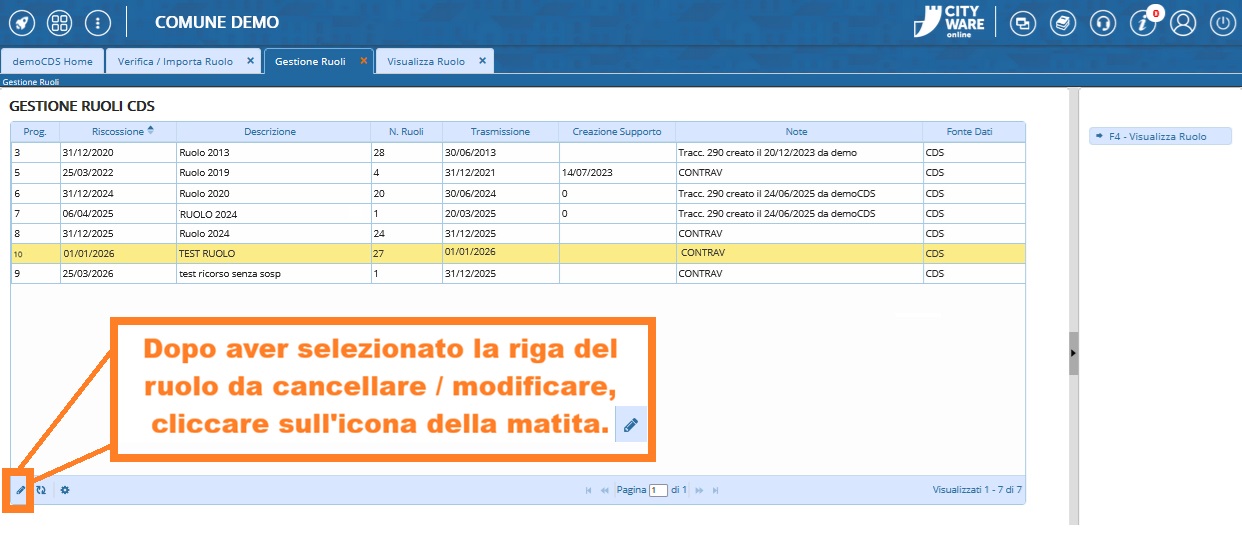This screenshot has width=1242, height=544.
Task: Open the gear settings icon in grid footer
Action: [x=65, y=490]
